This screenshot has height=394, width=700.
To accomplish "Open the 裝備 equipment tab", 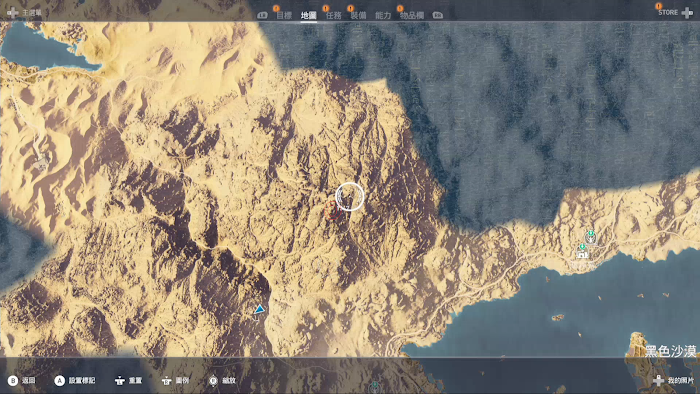I will (358, 15).
